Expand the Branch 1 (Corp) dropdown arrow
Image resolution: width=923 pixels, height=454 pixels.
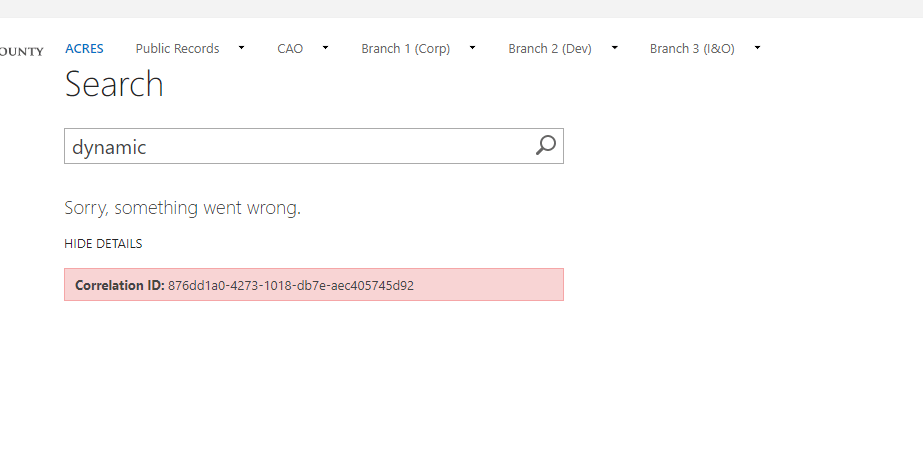(x=472, y=48)
